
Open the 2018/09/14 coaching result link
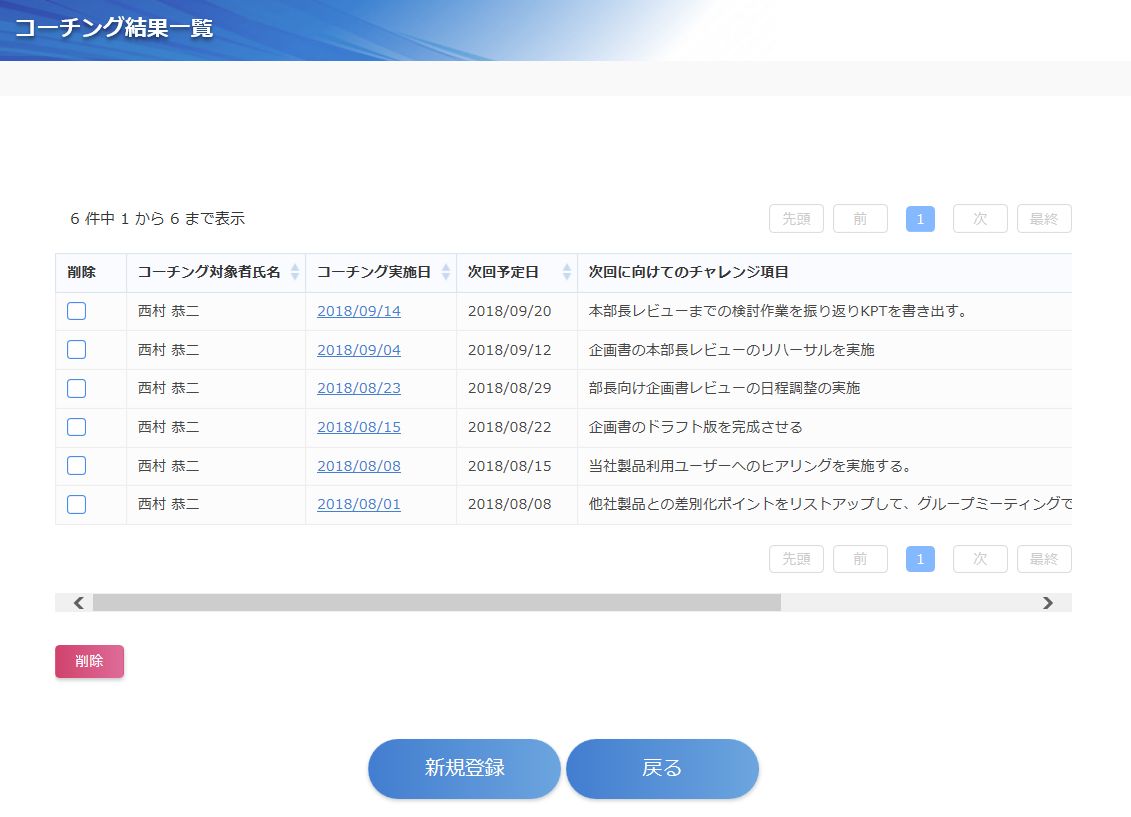[358, 311]
